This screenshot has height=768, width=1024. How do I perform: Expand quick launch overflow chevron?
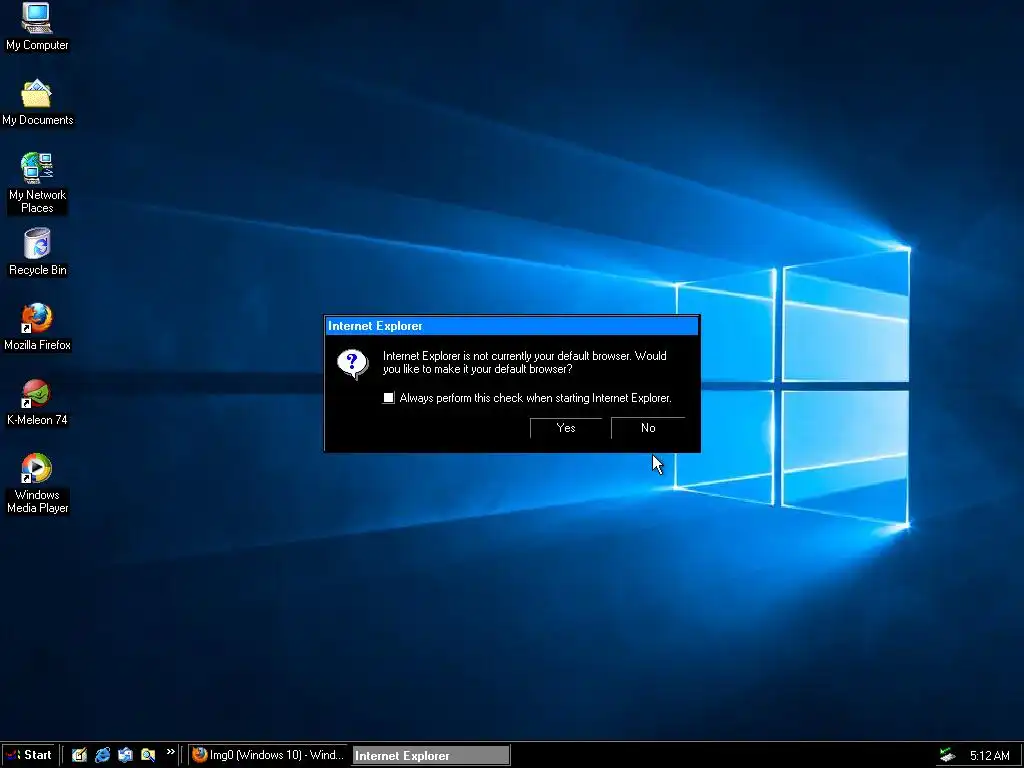tap(170, 752)
